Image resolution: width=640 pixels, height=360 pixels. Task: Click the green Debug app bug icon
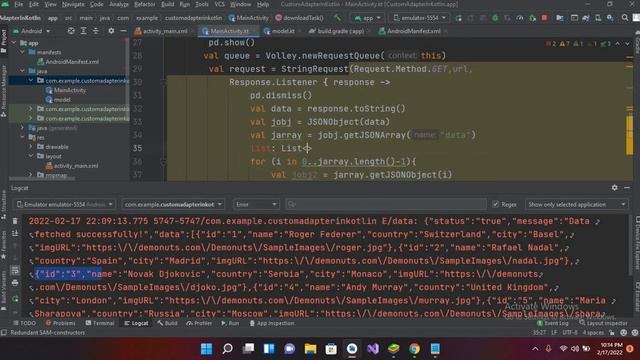495,18
